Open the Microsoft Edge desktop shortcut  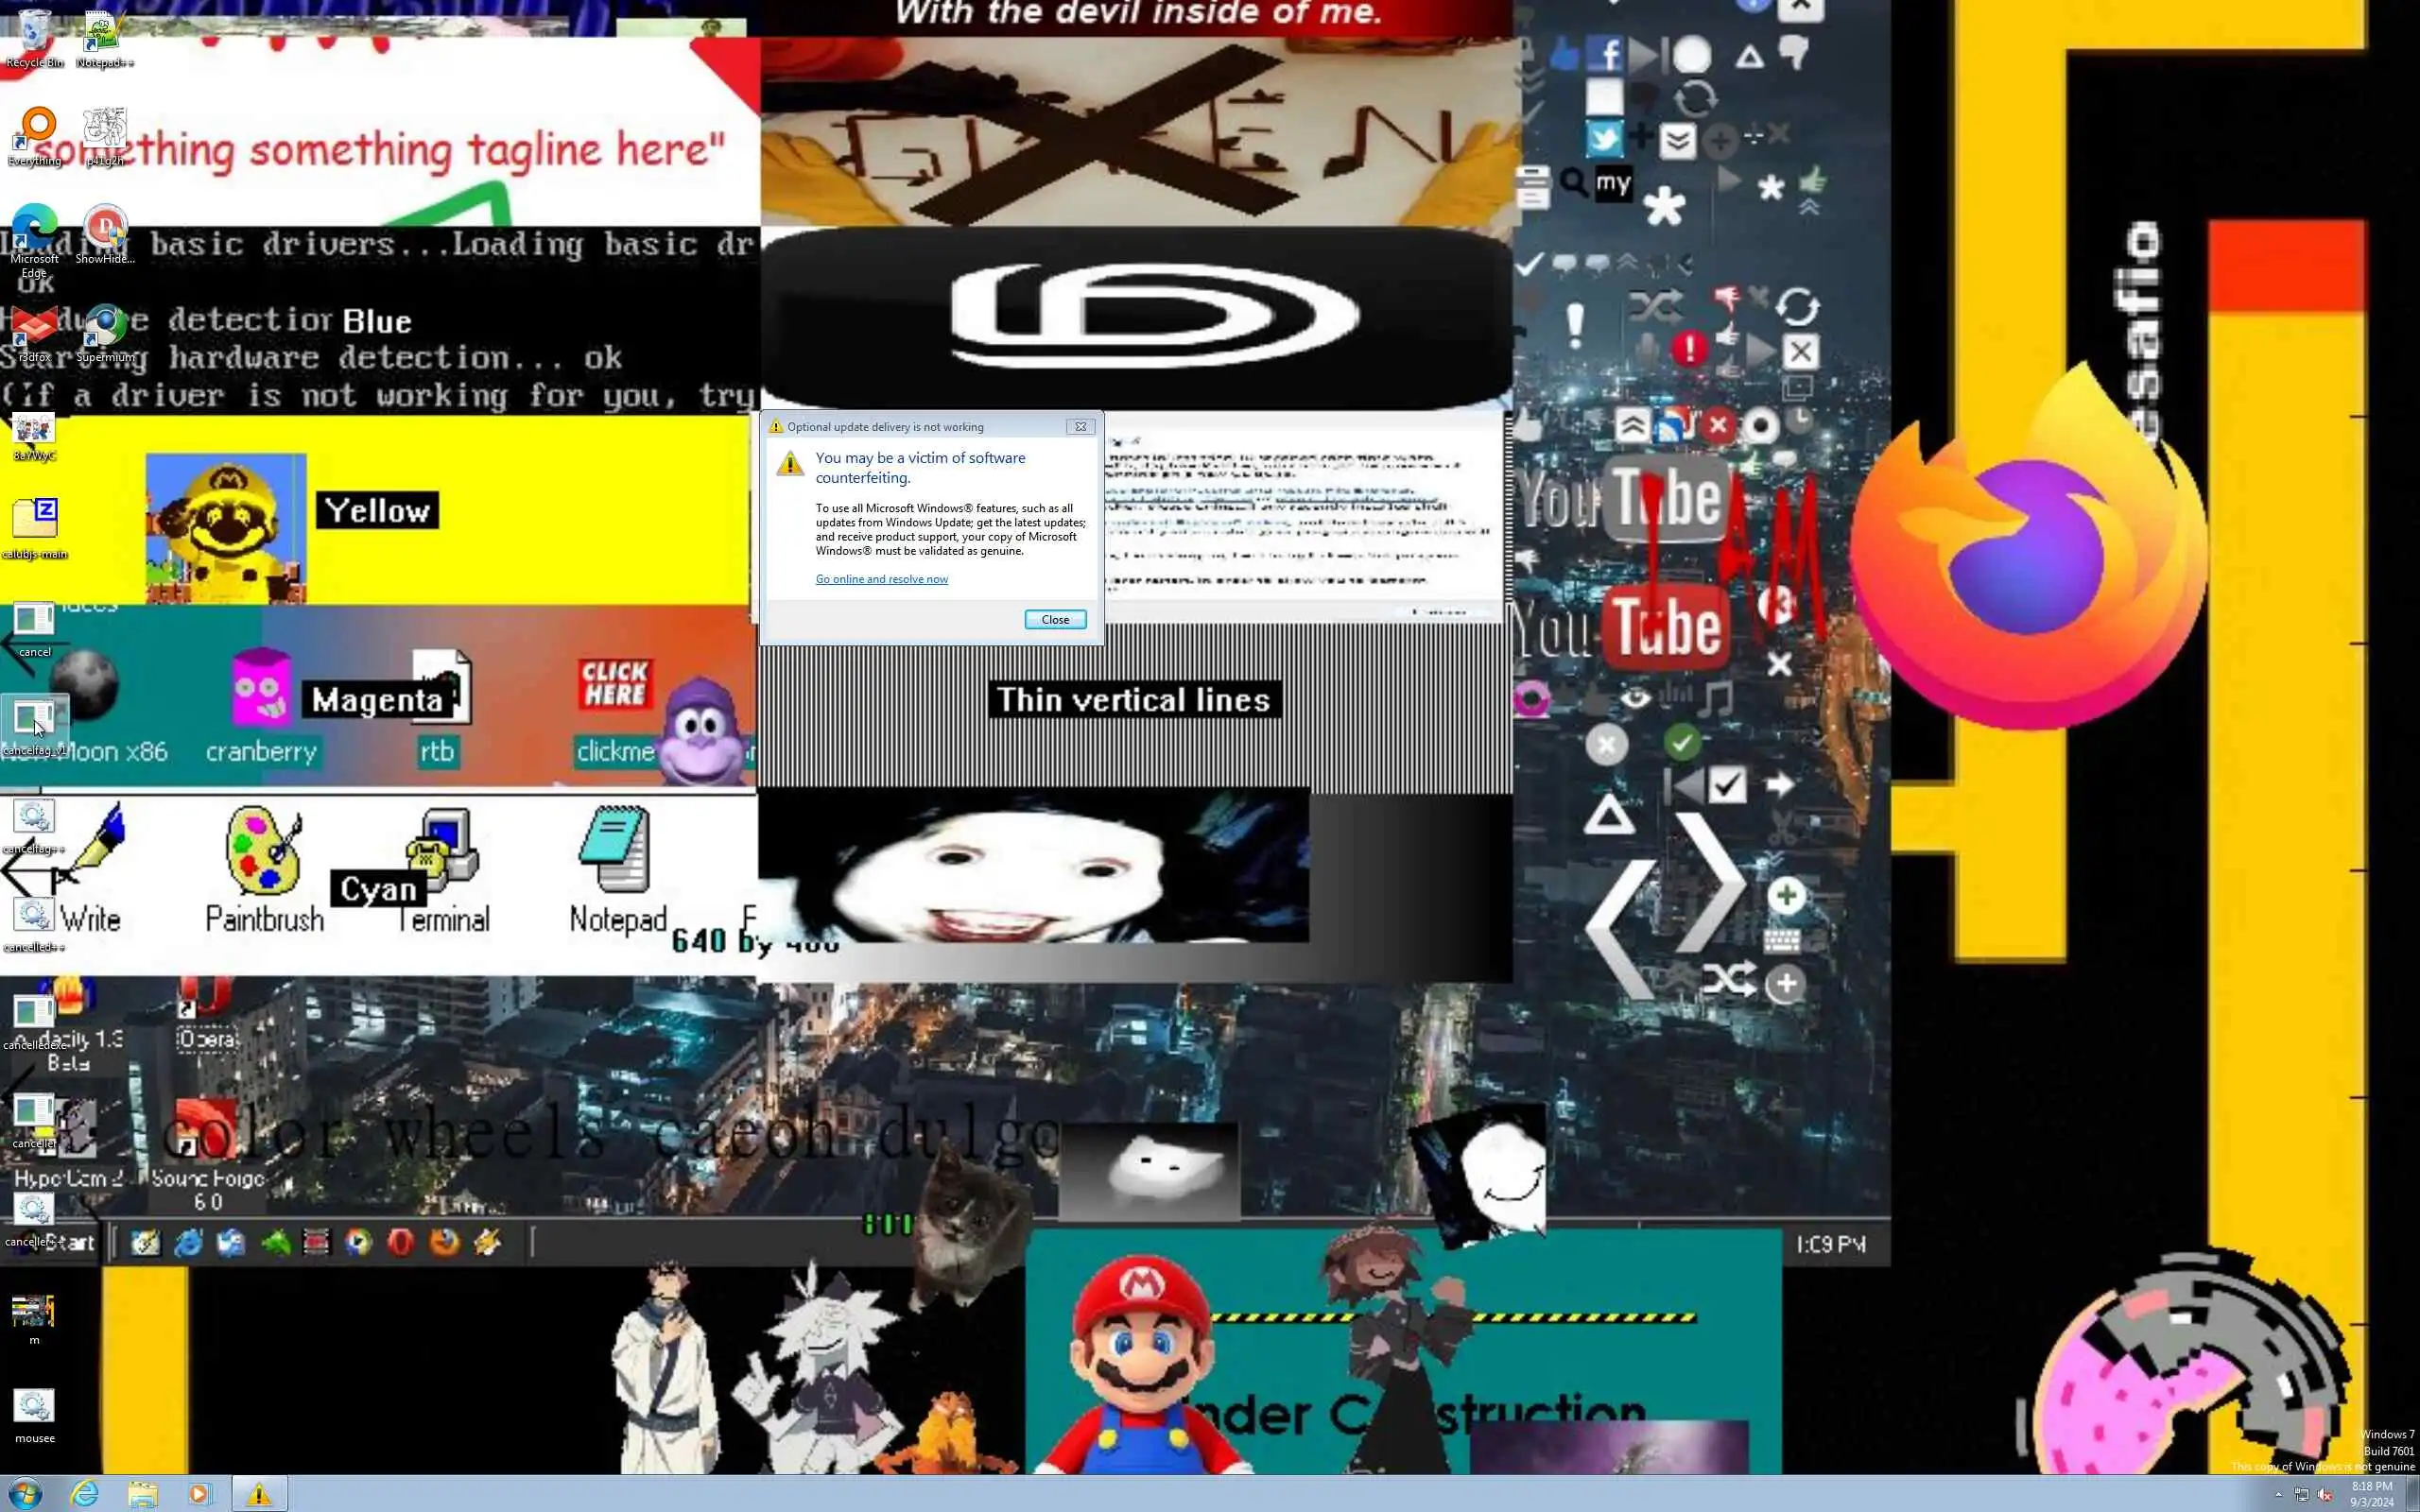pyautogui.click(x=34, y=230)
